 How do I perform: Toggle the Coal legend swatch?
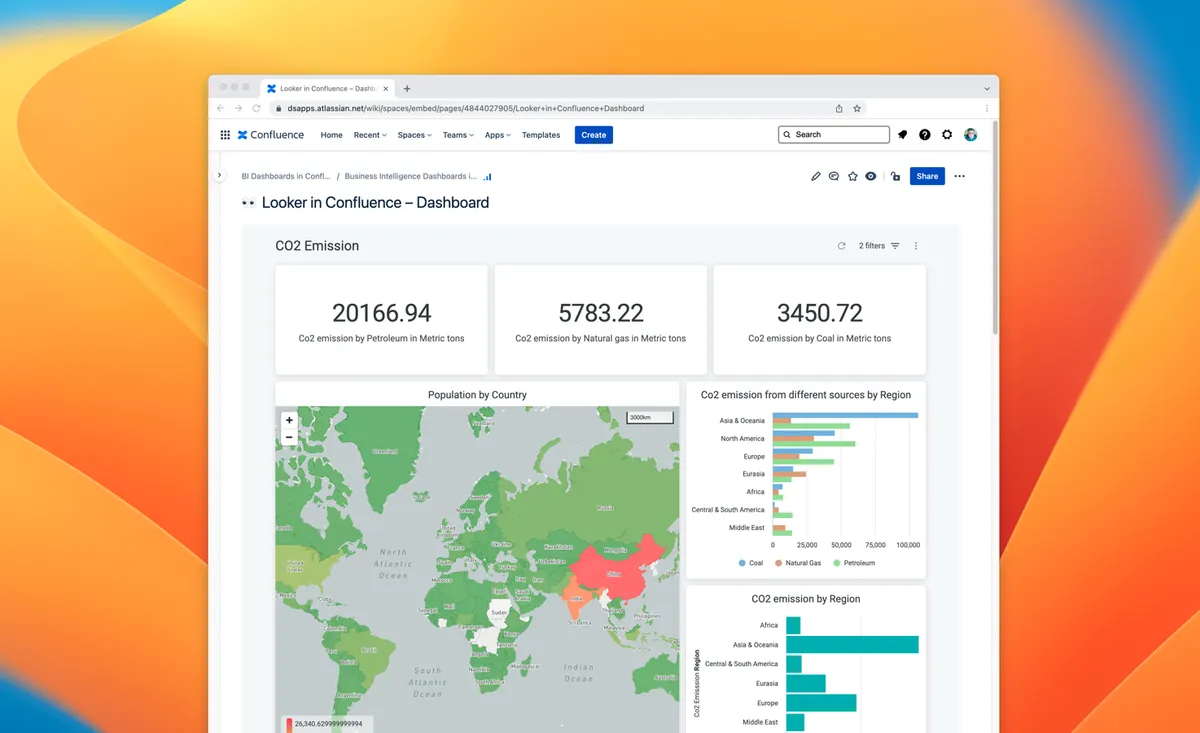742,563
